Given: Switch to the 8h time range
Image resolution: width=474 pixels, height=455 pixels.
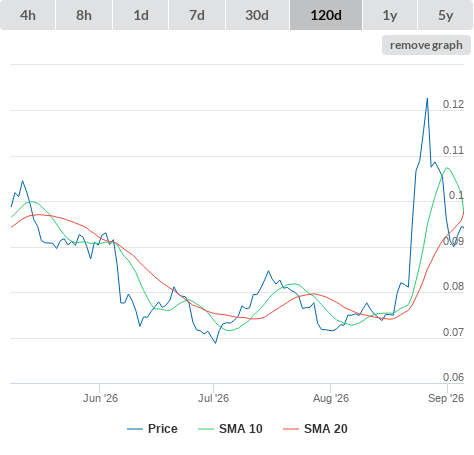Looking at the screenshot, I should pos(84,15).
